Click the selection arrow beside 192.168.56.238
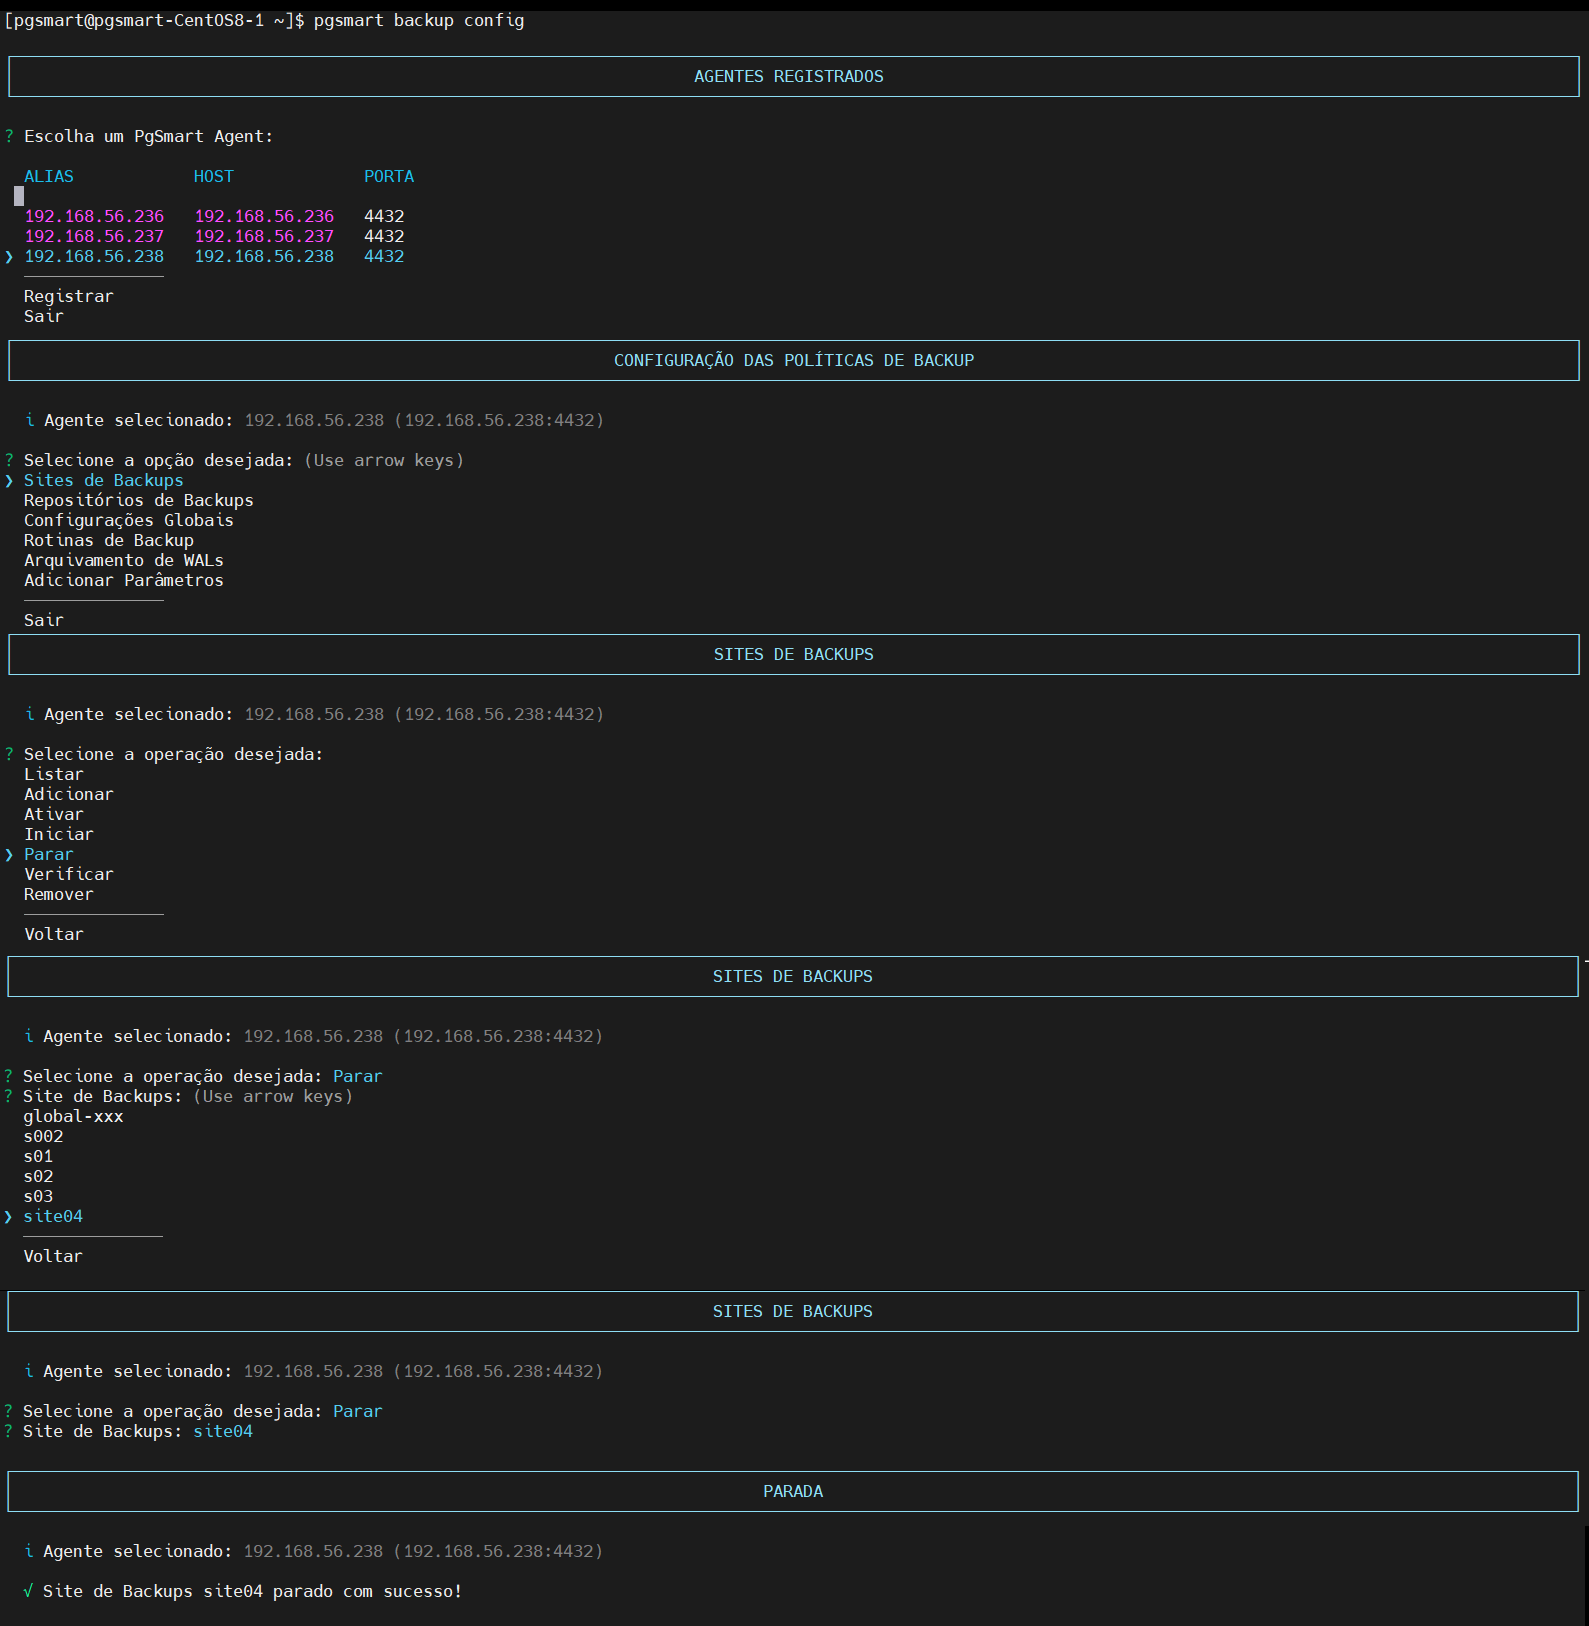Viewport: 1589px width, 1626px height. [9, 256]
